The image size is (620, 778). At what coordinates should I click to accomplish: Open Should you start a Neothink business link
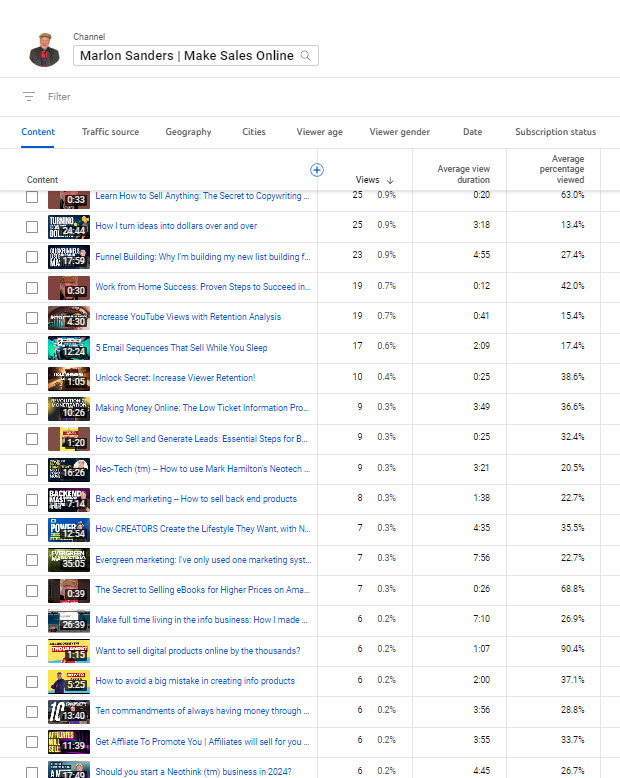(193, 772)
